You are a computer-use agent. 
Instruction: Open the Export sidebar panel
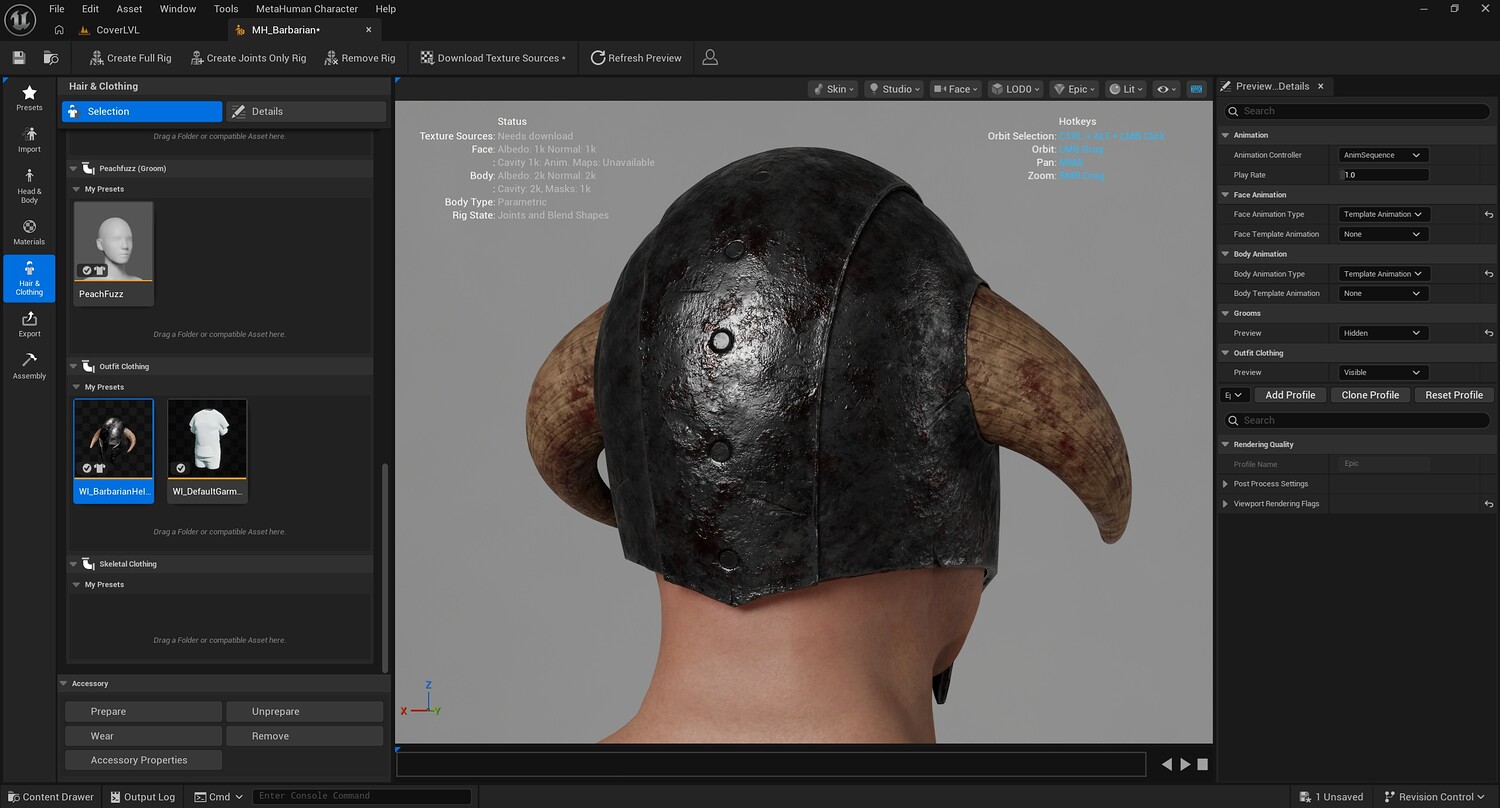29,324
